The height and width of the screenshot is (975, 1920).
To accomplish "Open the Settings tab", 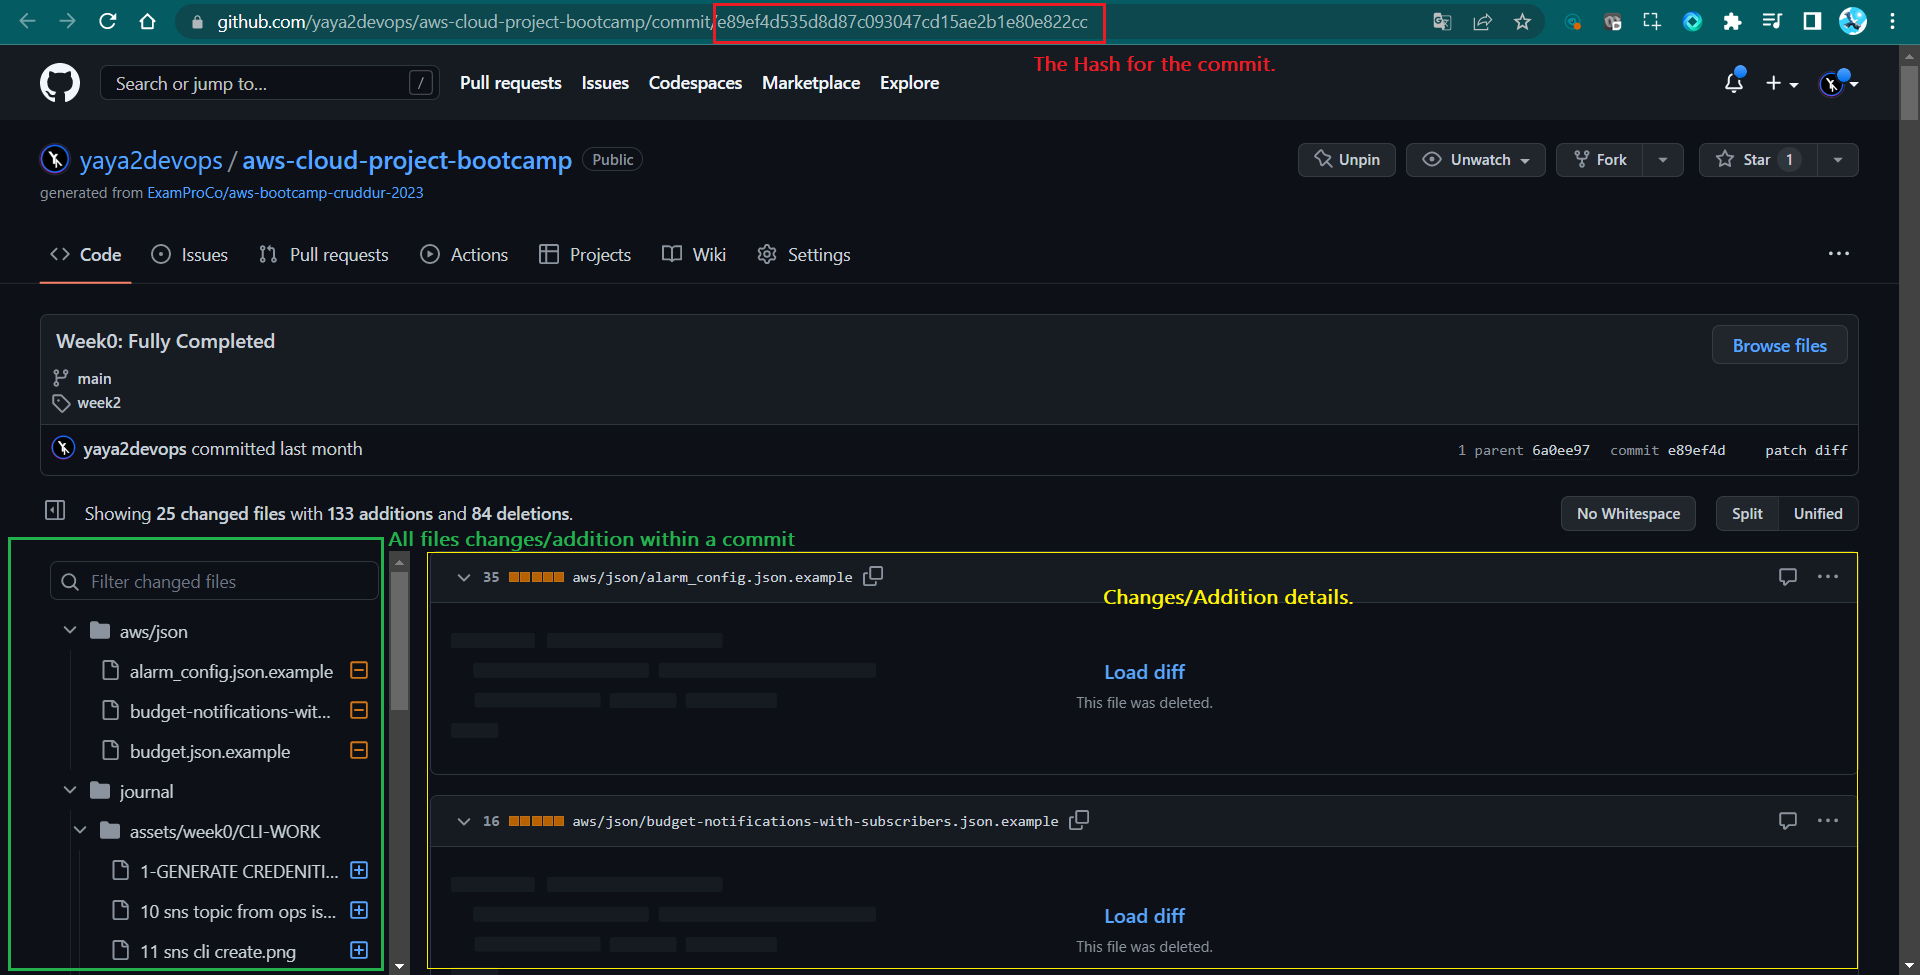I will click(804, 255).
